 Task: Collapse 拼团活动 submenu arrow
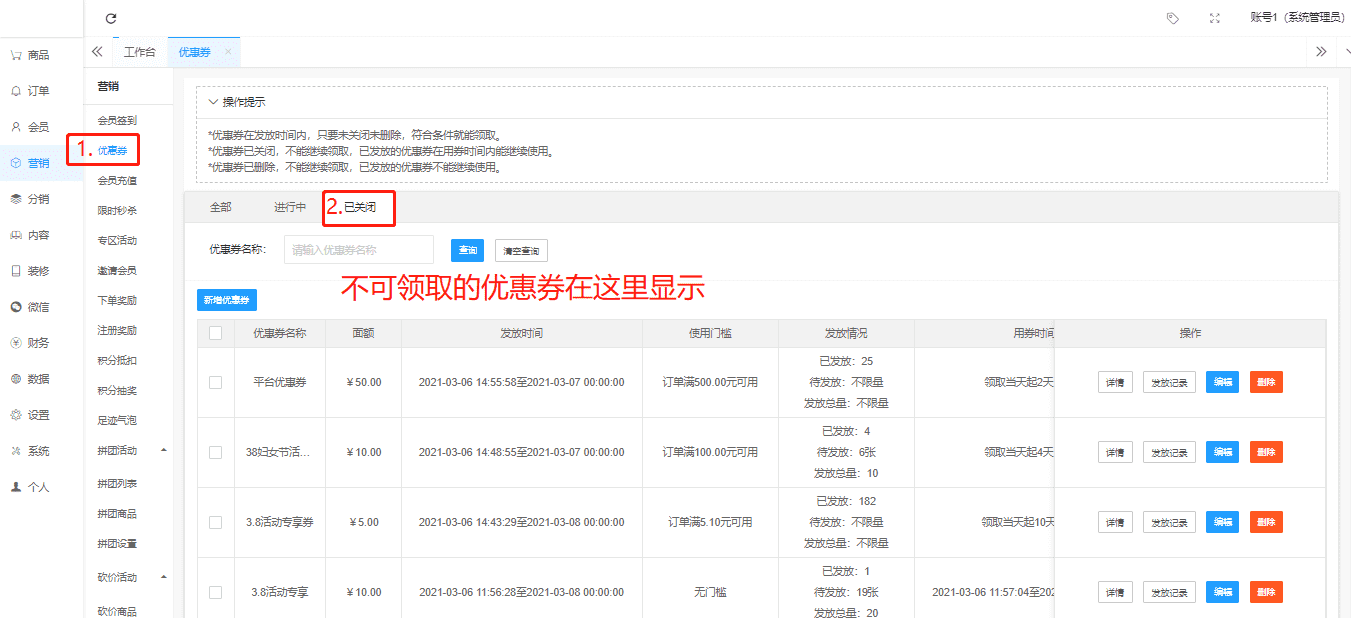[x=164, y=450]
